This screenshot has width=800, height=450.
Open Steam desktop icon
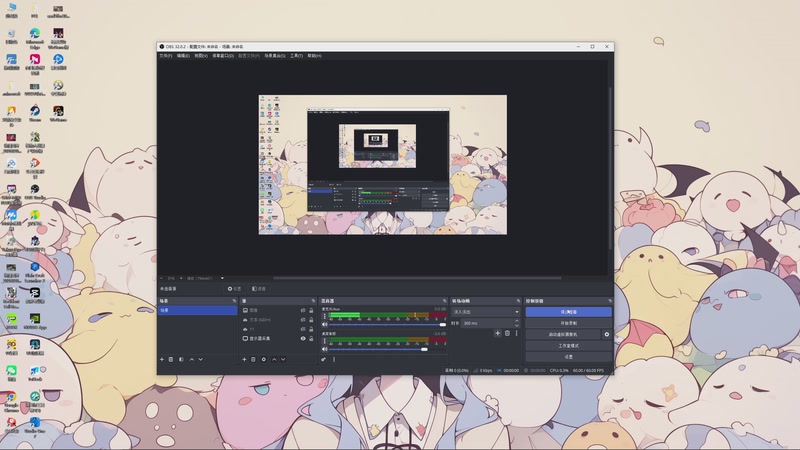[35, 113]
